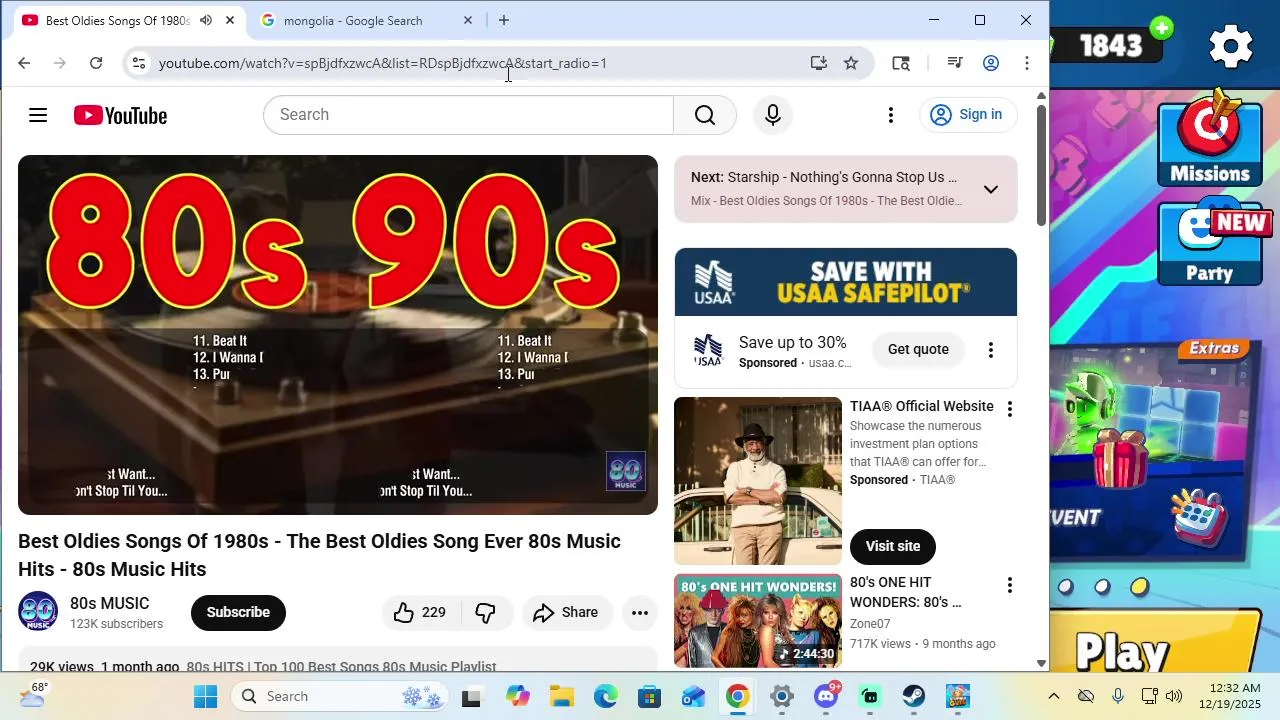The width and height of the screenshot is (1280, 720).
Task: Switch to mongolia Google Search tab
Action: pos(367,20)
